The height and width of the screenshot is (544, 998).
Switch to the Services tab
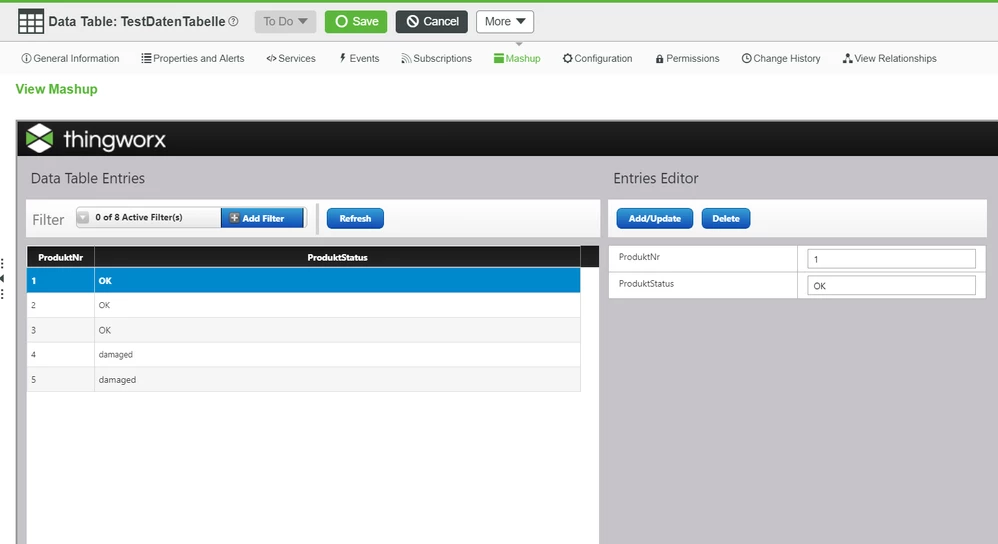[x=291, y=59]
